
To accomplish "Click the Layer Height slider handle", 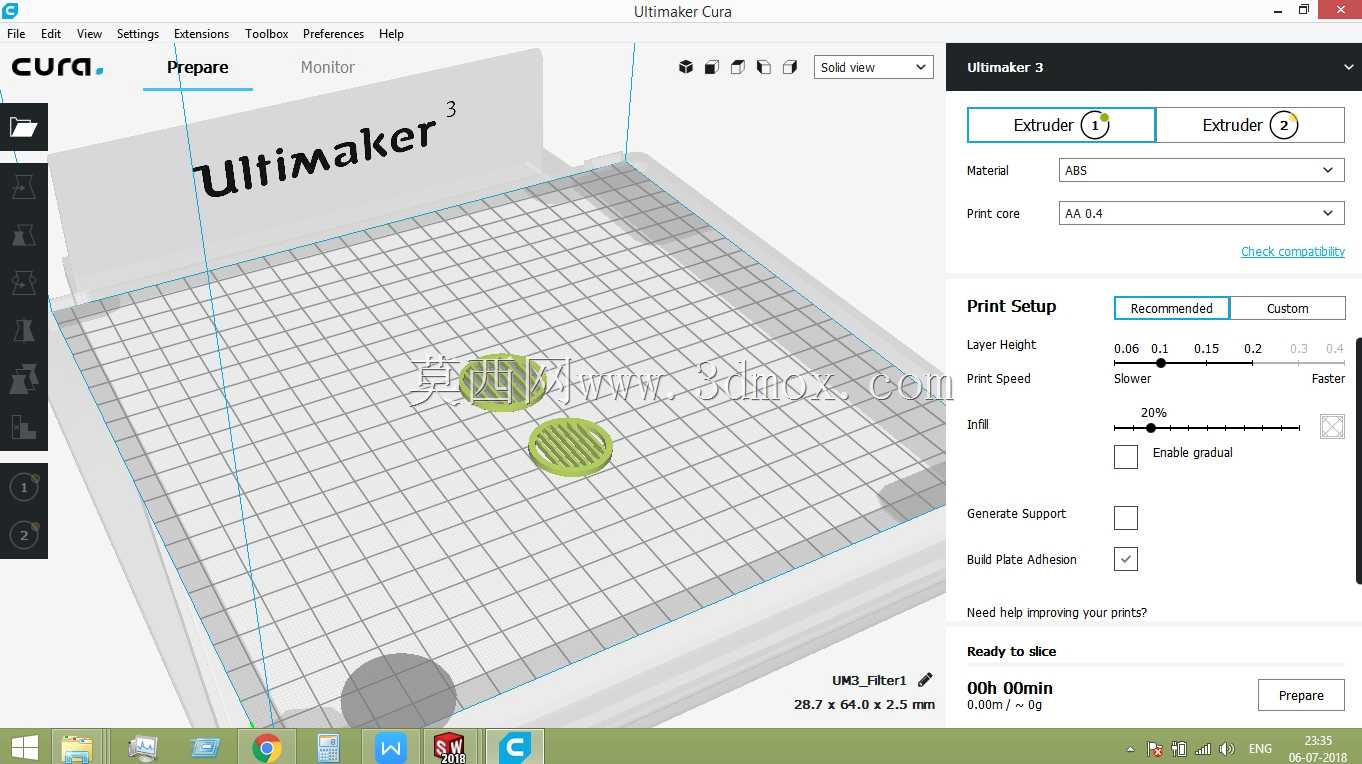I will 1160,363.
